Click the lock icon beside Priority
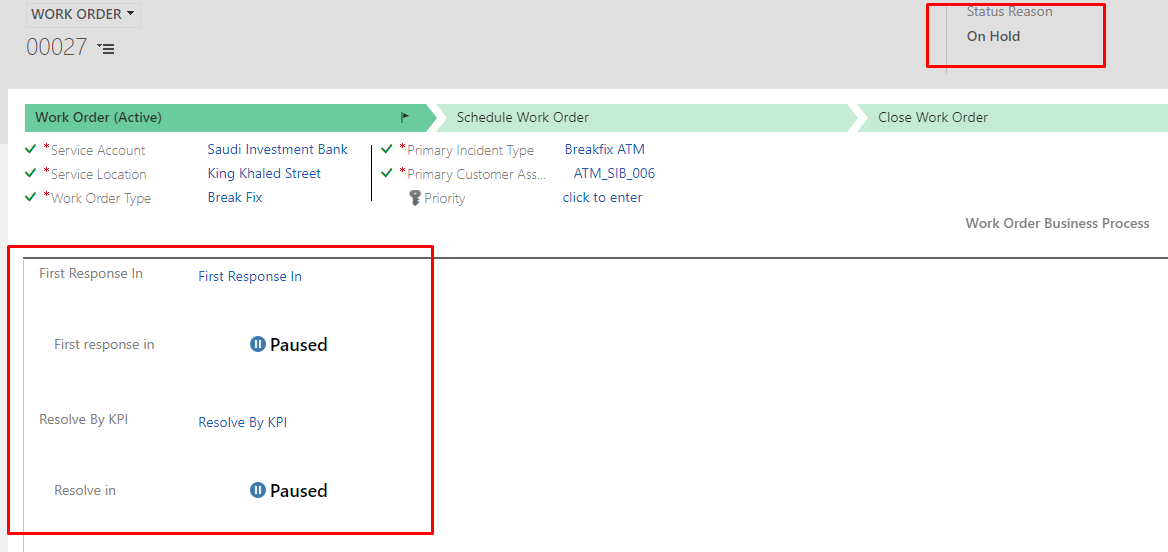The image size is (1168, 552). click(x=415, y=198)
